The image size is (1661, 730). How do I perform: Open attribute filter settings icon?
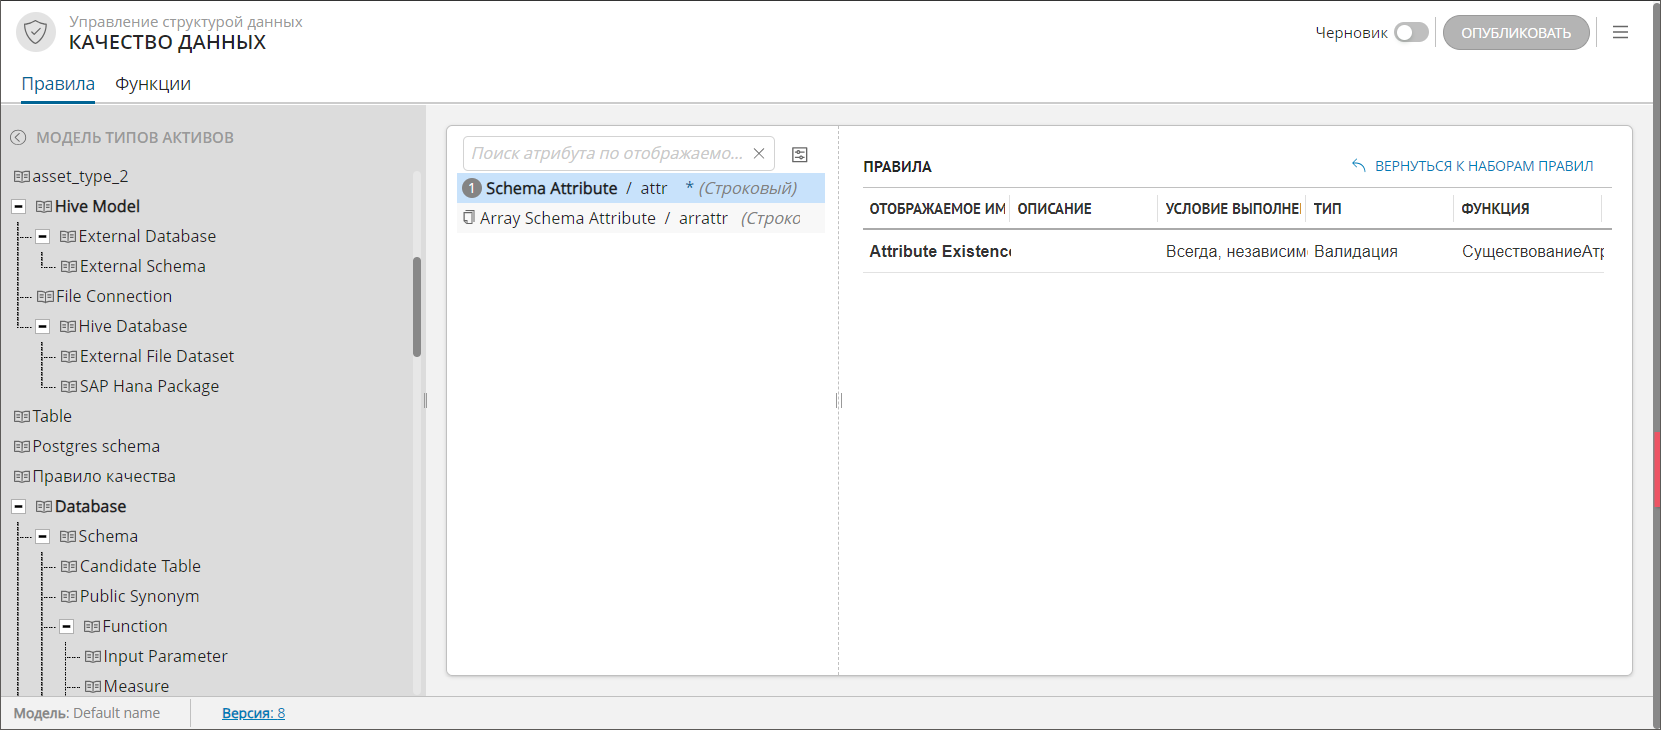800,154
